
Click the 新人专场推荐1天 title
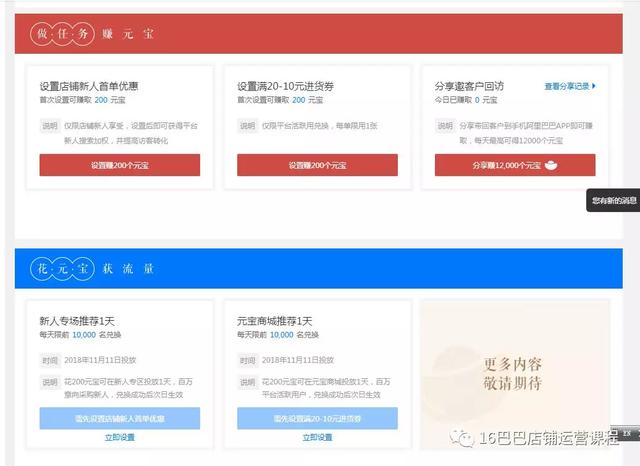click(x=77, y=321)
